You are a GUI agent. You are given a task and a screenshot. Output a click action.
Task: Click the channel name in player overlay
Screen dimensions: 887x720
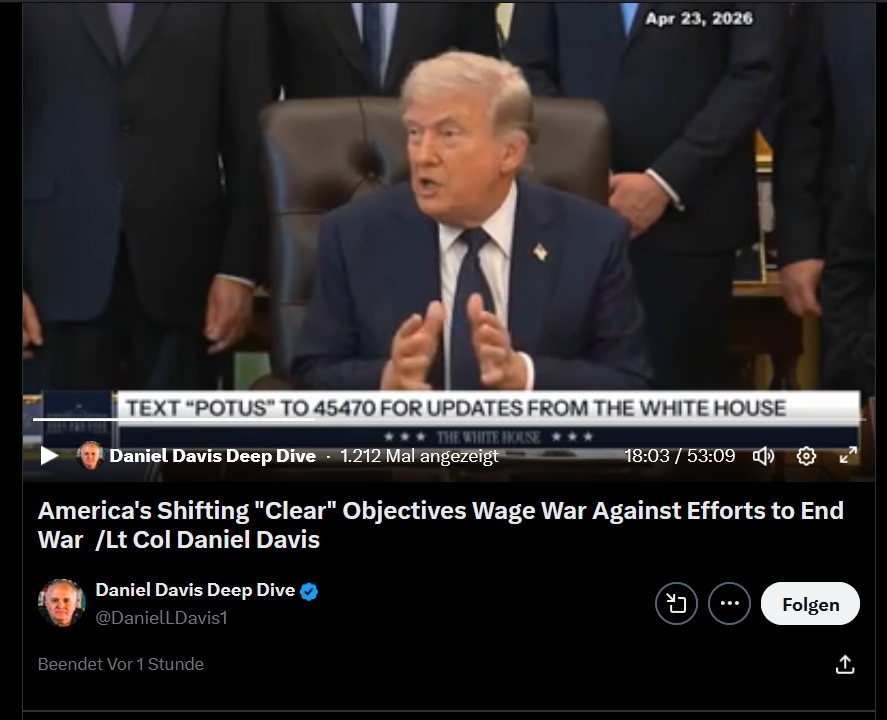click(212, 456)
